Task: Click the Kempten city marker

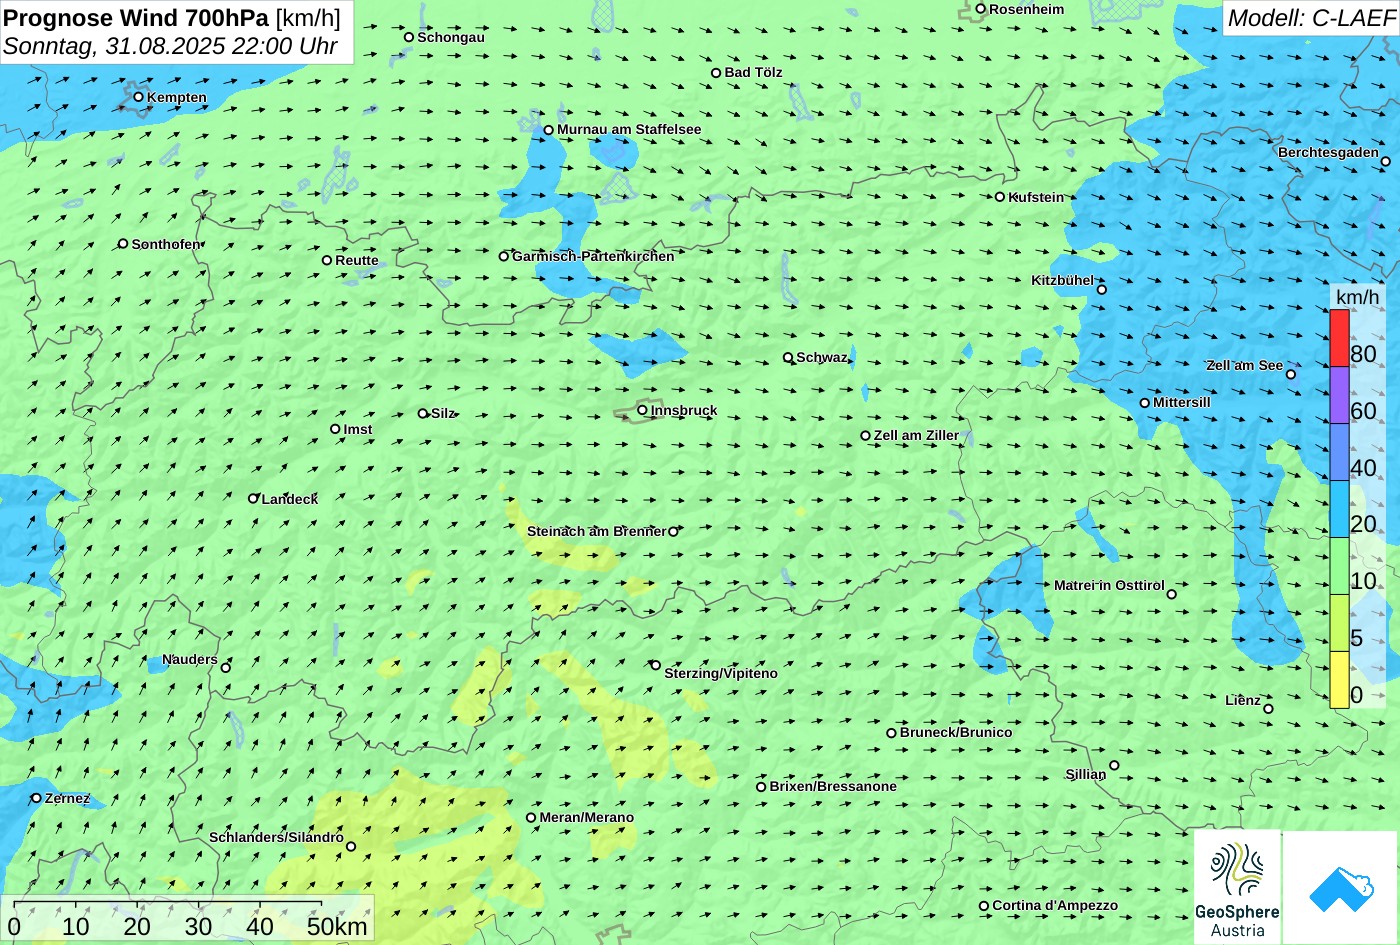Action: coord(139,97)
